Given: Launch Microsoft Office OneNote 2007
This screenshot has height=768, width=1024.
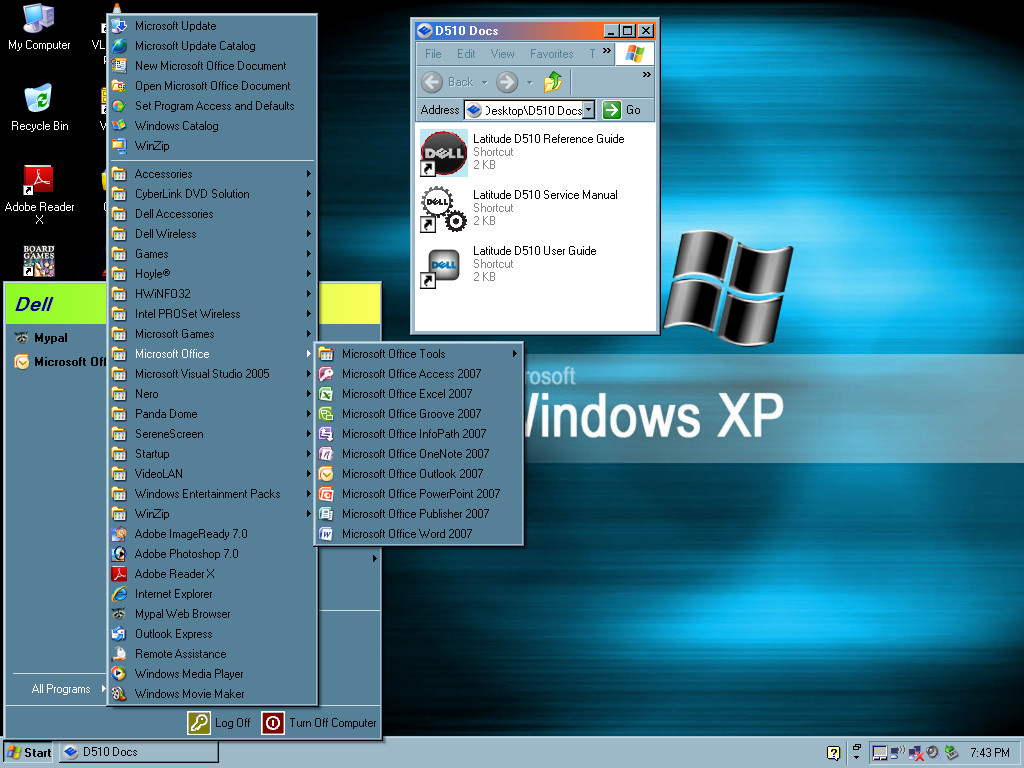Looking at the screenshot, I should coord(419,454).
